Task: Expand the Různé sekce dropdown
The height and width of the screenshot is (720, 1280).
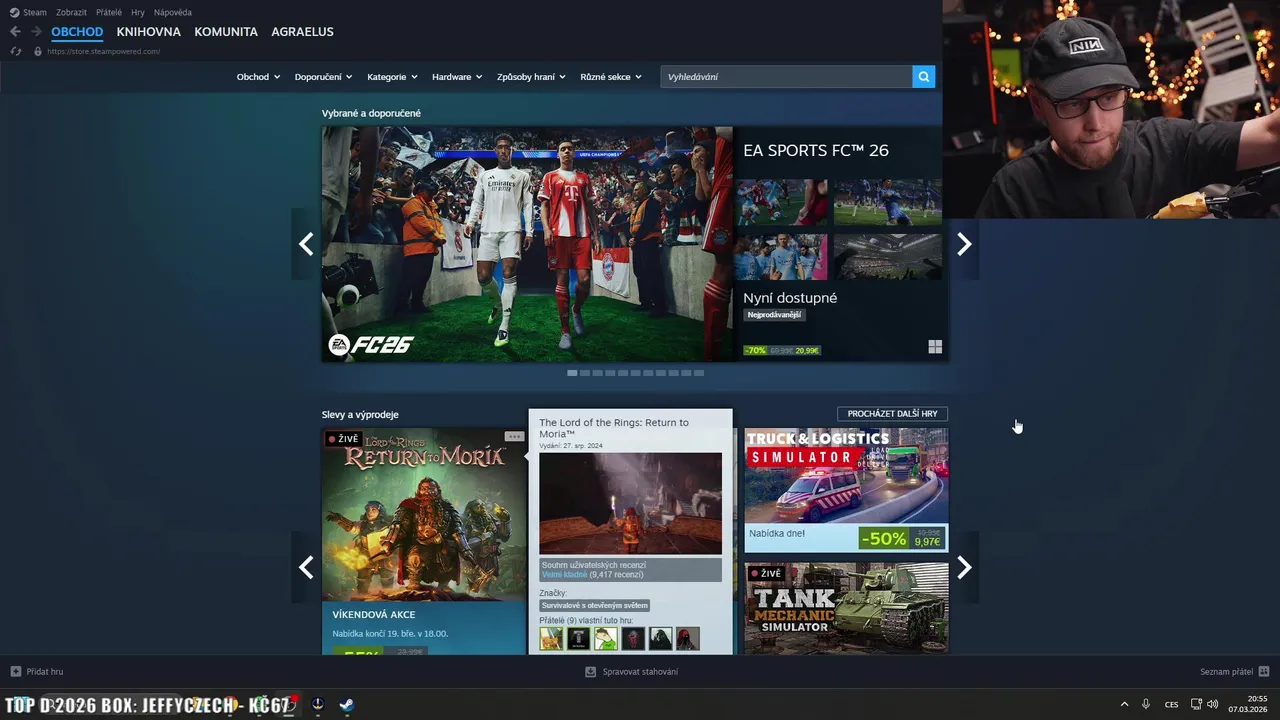Action: click(611, 76)
